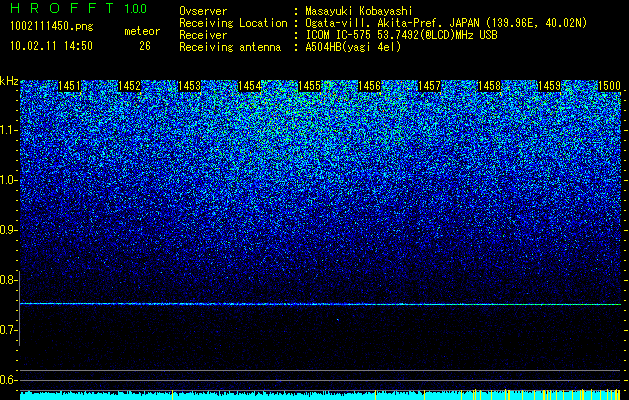Click the gray vertical range bar beside 0.8 kHz
The width and height of the screenshot is (629, 400).
pyautogui.click(x=19, y=308)
